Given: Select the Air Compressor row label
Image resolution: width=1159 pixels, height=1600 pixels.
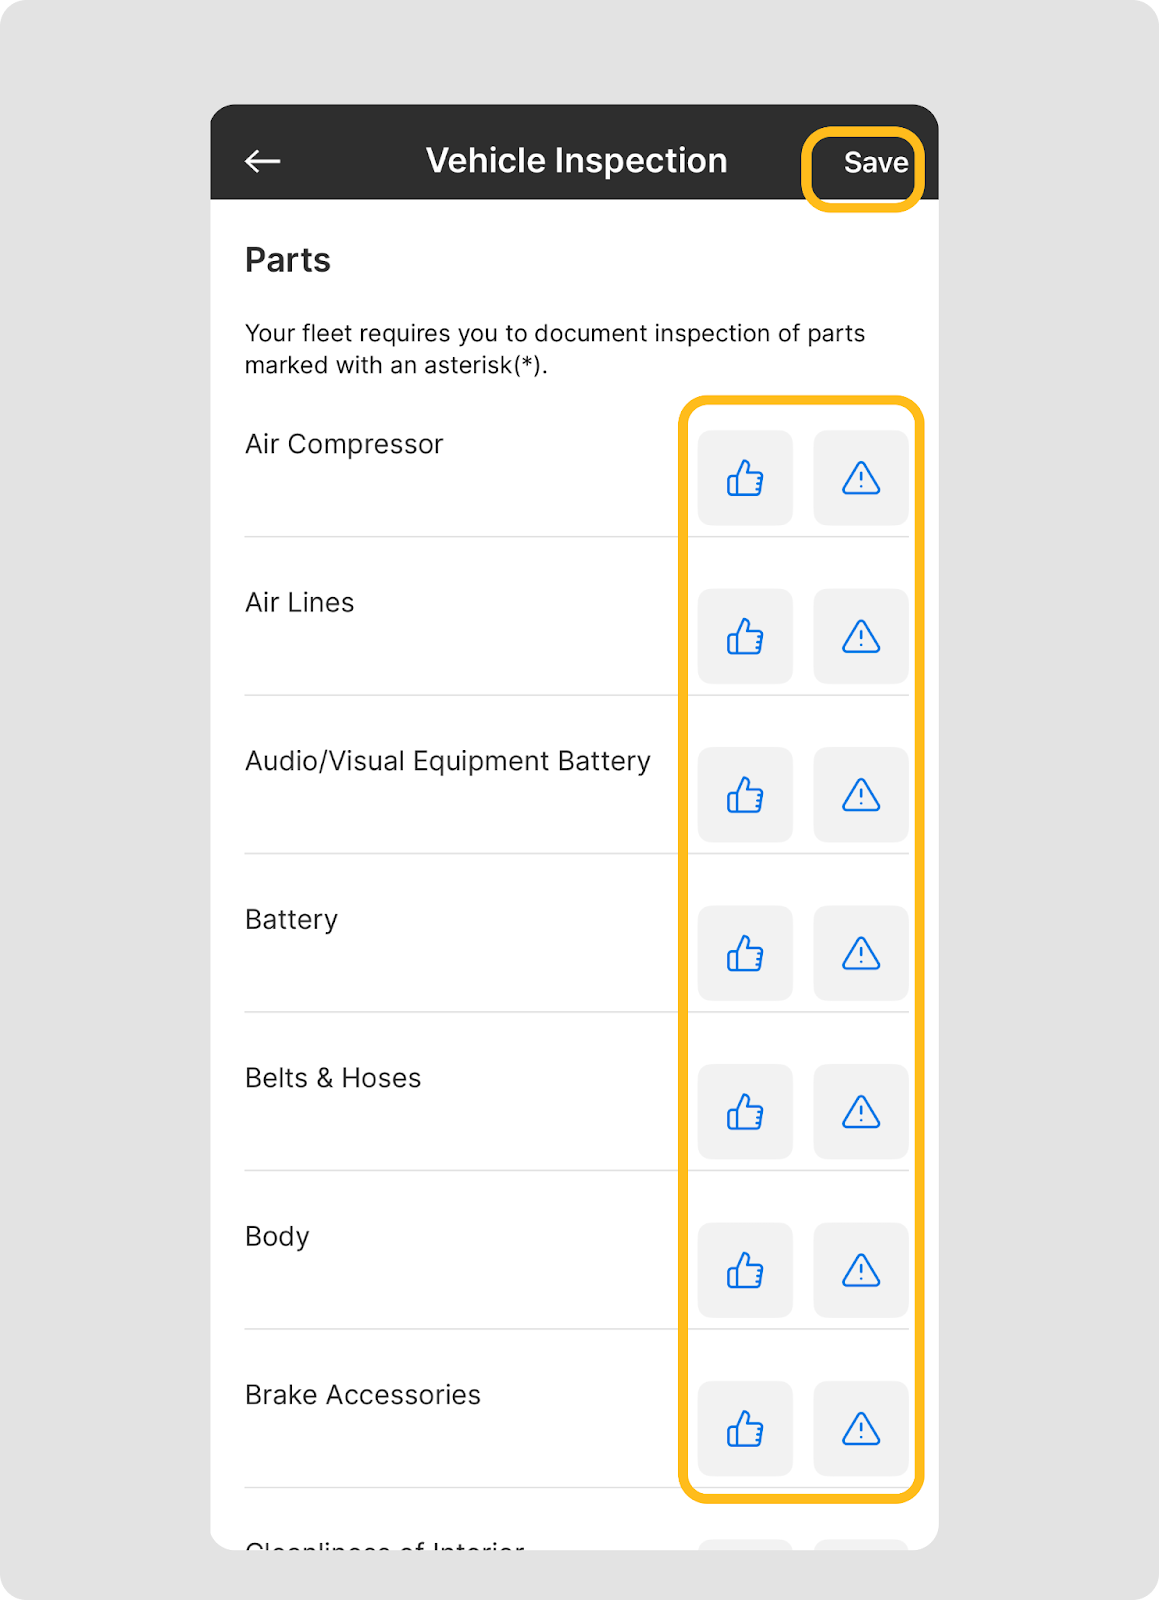Looking at the screenshot, I should coord(344,444).
